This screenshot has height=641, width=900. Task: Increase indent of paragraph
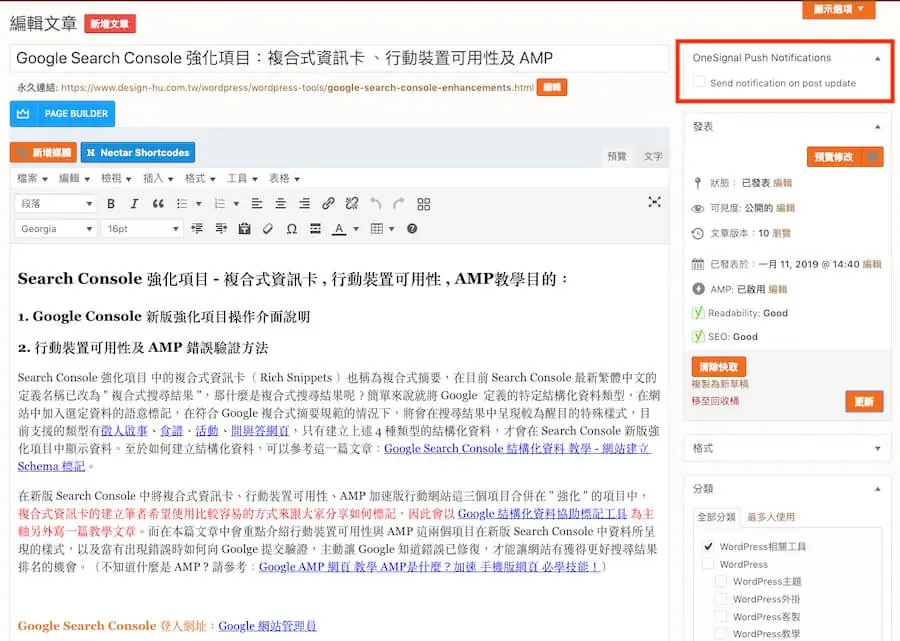[221, 229]
